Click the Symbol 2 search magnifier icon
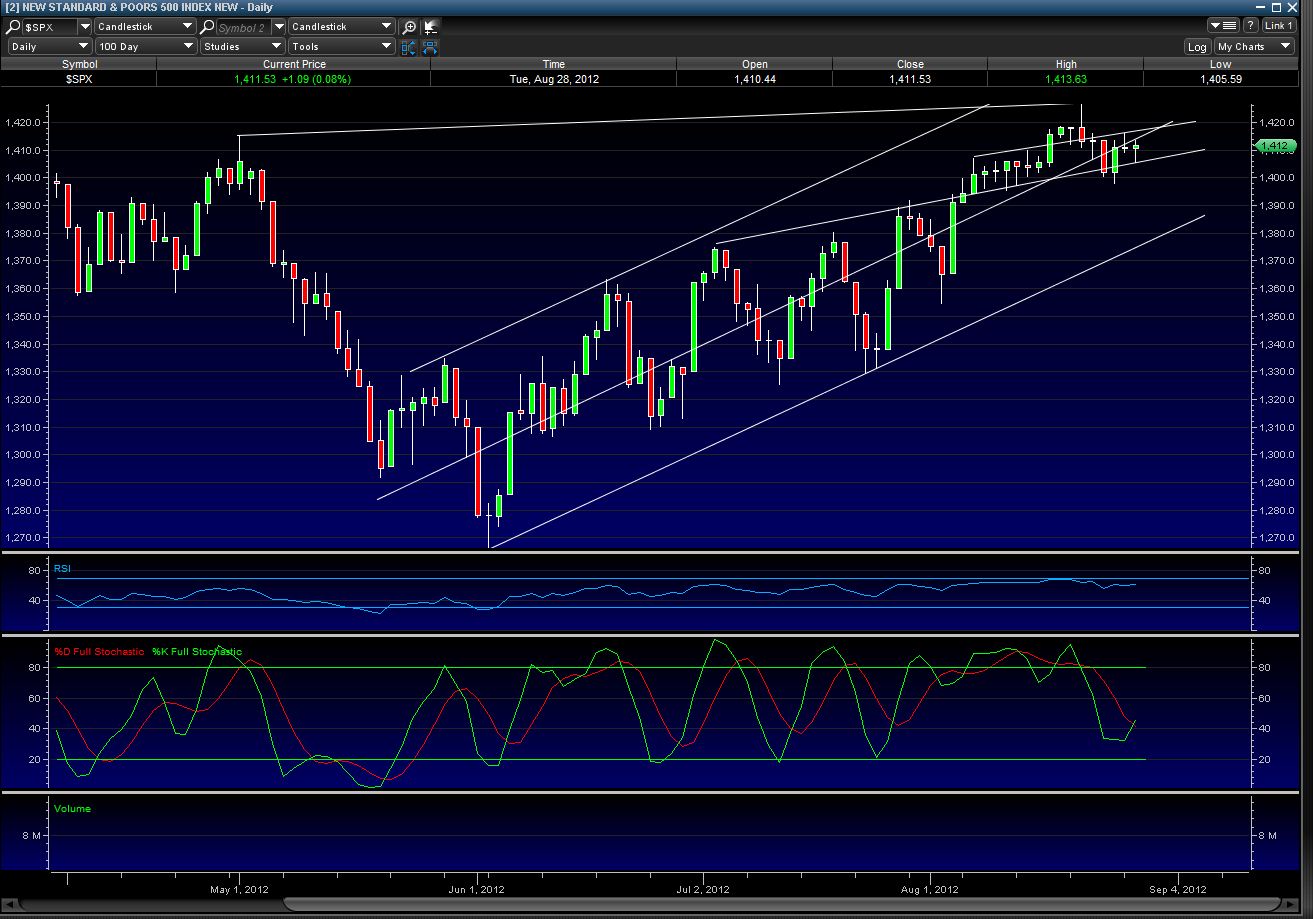 pyautogui.click(x=208, y=27)
